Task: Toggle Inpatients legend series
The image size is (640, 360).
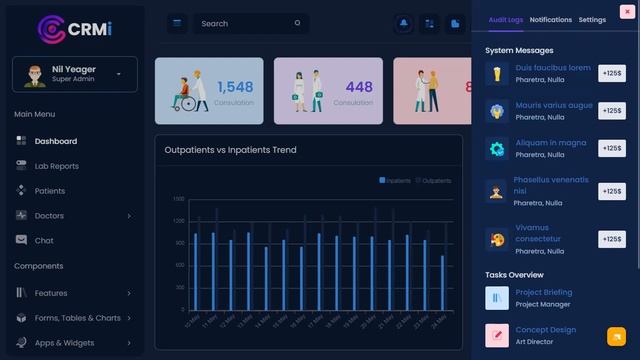Action: click(395, 180)
